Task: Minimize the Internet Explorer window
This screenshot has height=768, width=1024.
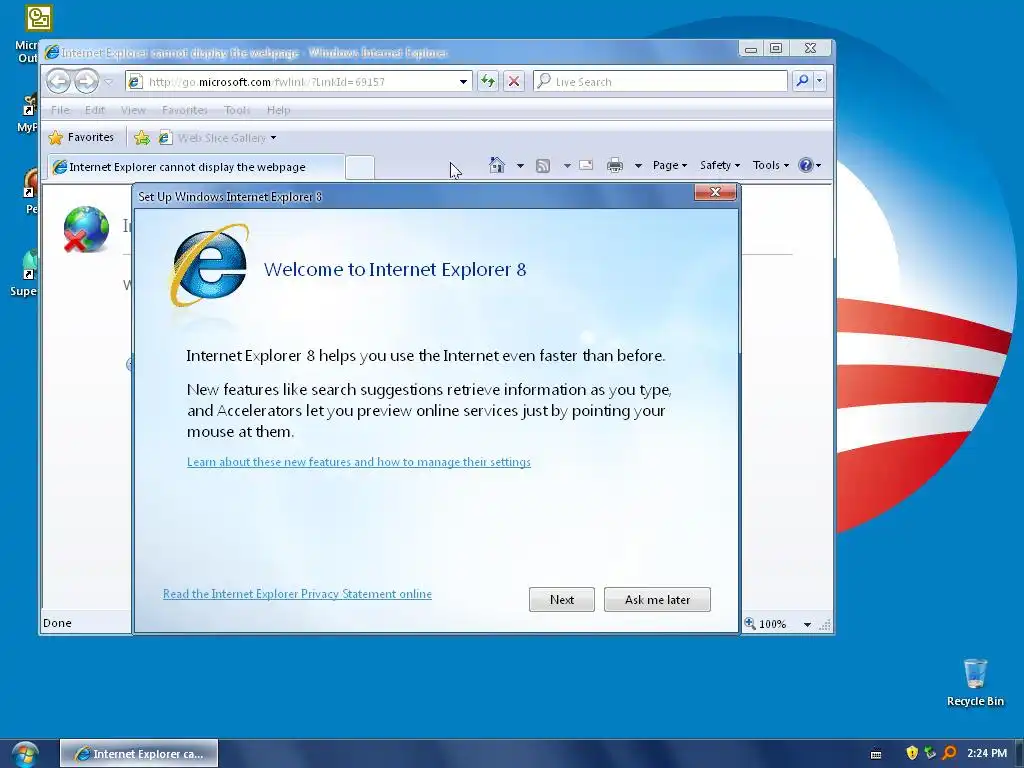Action: (x=751, y=48)
